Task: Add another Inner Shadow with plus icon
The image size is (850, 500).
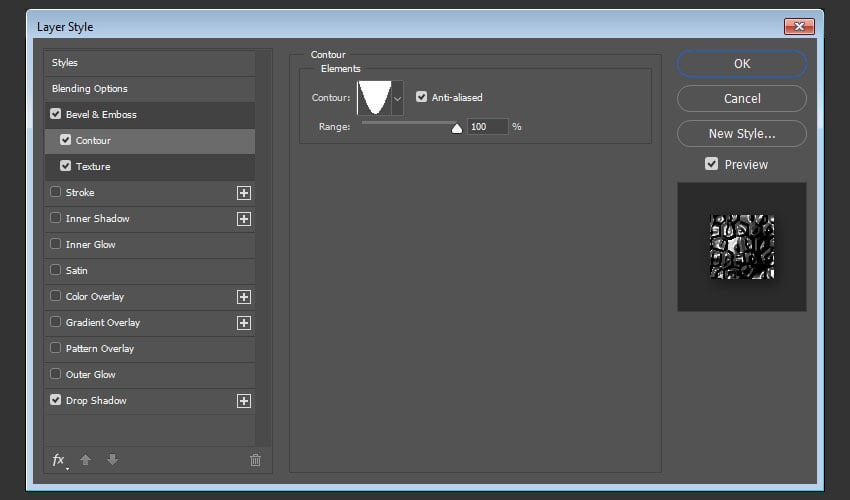Action: [244, 219]
